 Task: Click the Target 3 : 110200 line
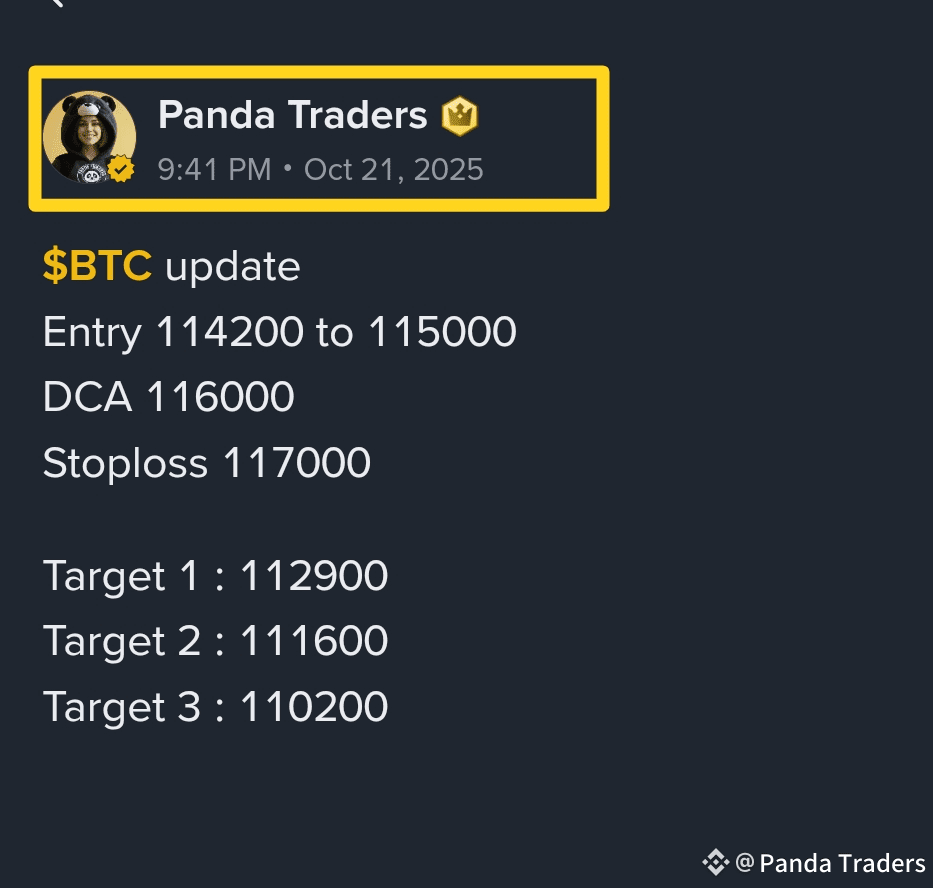[215, 707]
